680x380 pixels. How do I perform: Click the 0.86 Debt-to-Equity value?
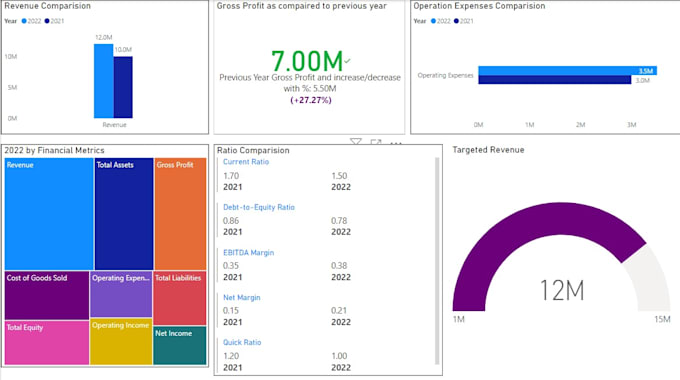point(231,221)
